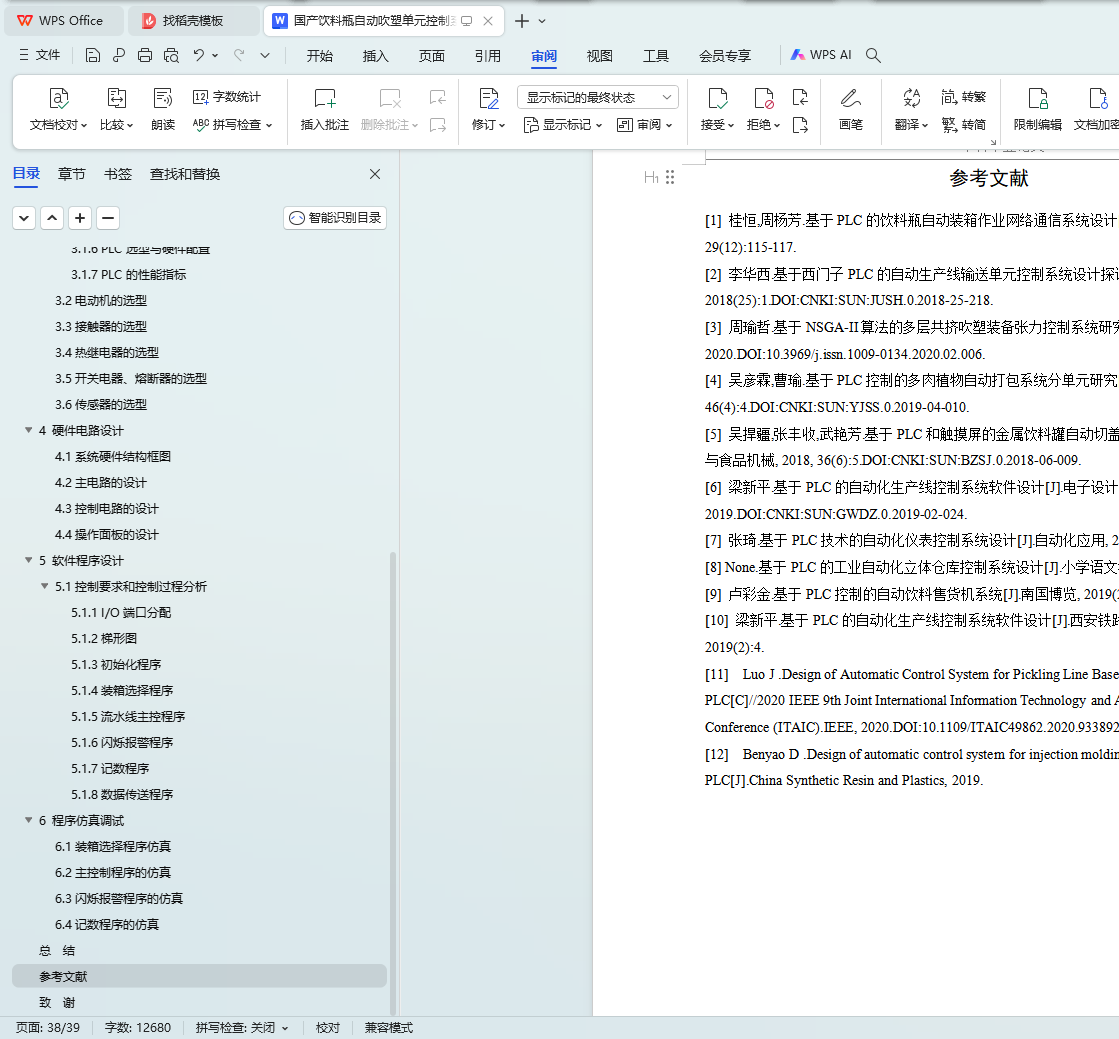Open the tab list dropdown arrow

pyautogui.click(x=542, y=21)
